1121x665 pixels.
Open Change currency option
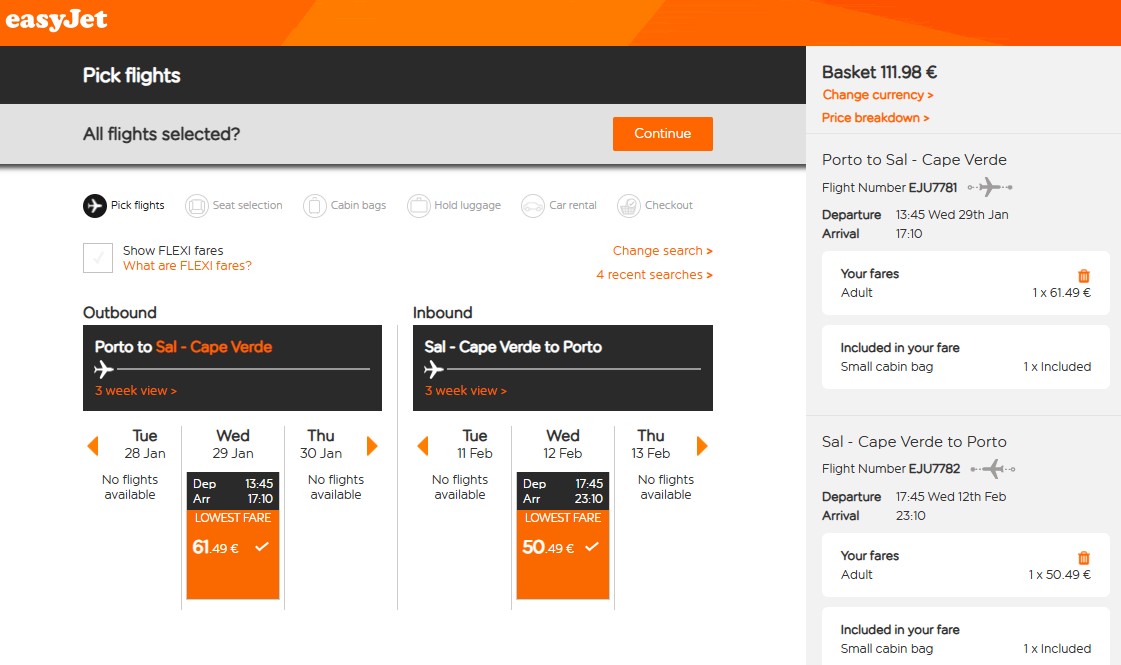[878, 95]
